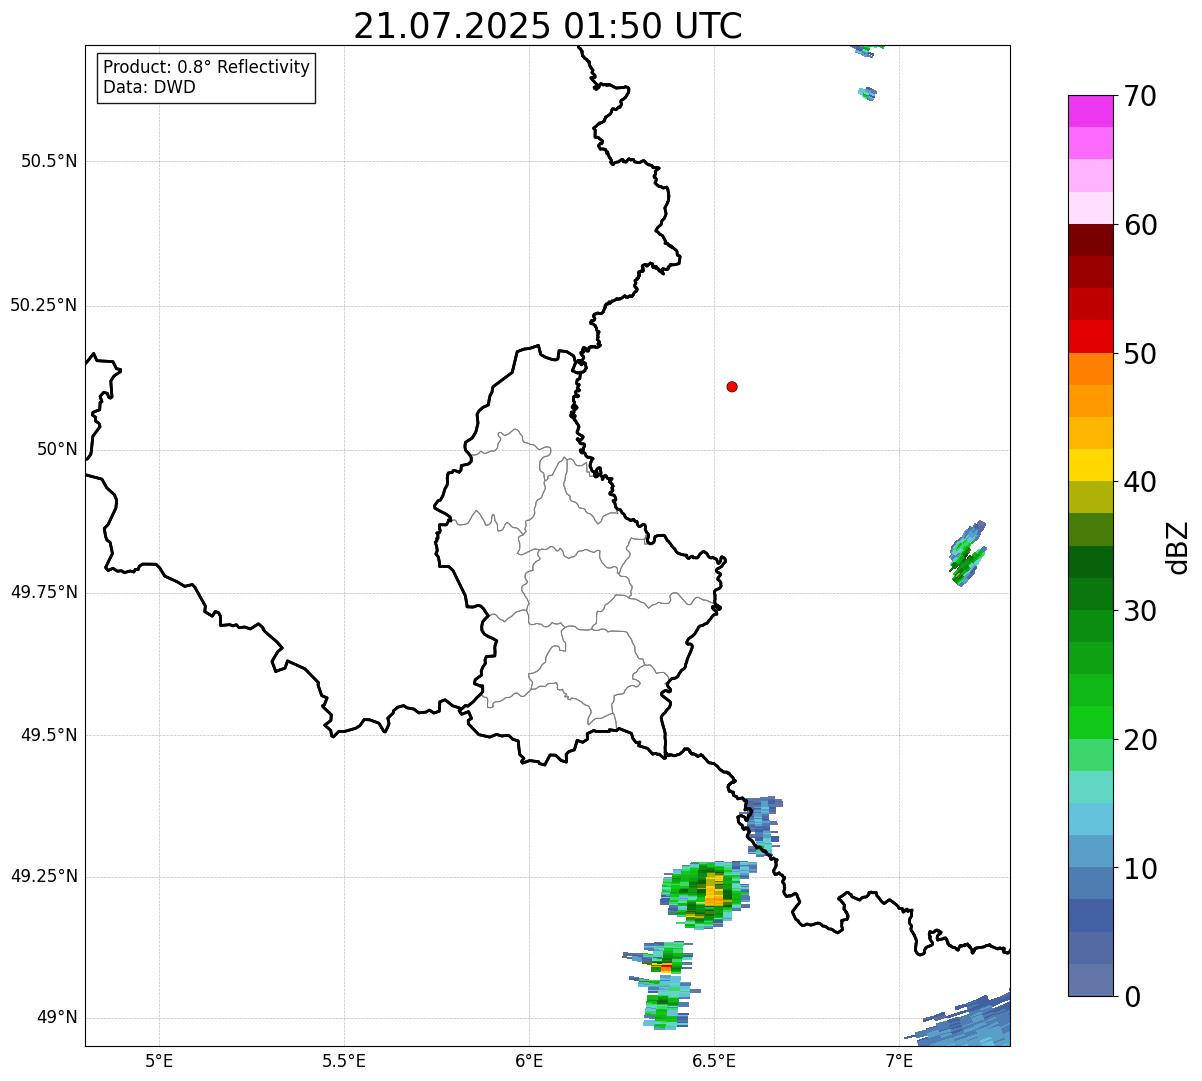1202x1081 pixels.
Task: Click the bright red colorbar segment below 55
Action: pyautogui.click(x=1091, y=337)
